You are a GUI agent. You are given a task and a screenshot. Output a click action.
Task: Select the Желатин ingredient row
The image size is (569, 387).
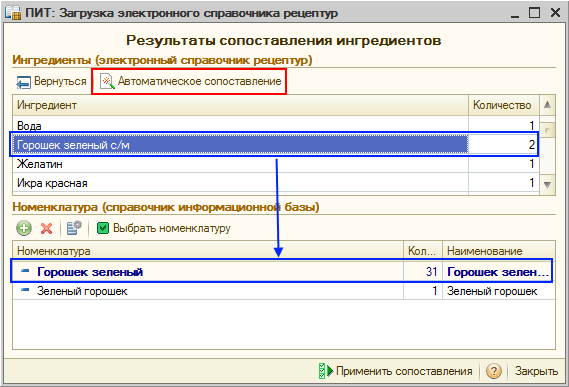(276, 164)
